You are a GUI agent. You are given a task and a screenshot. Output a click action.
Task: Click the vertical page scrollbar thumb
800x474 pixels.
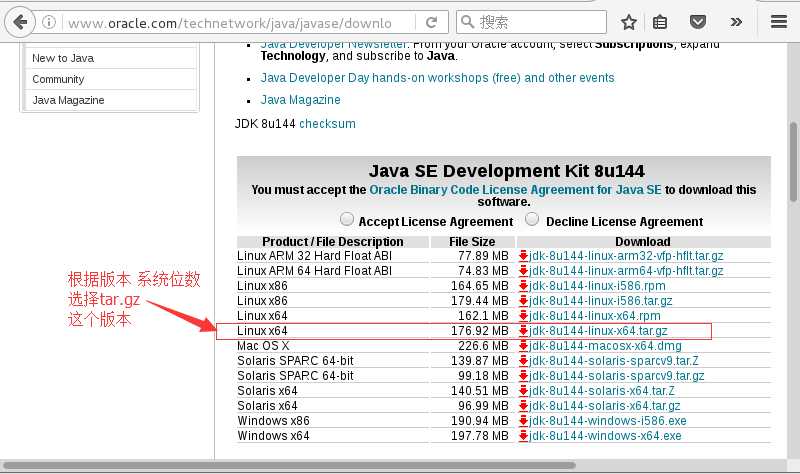[793, 161]
